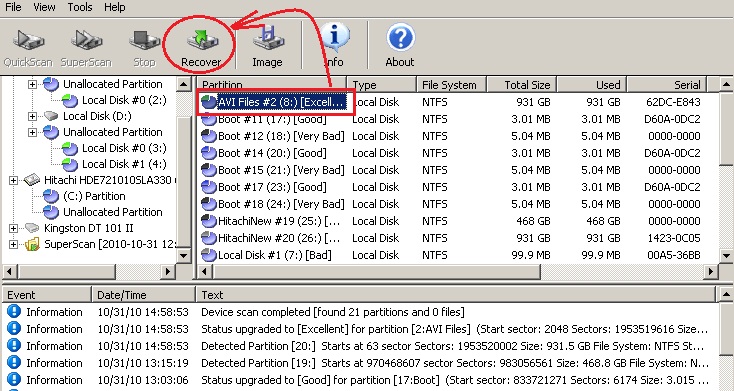Click info icon of the 13:03:06 log entry
The image size is (734, 391).
pos(14,380)
